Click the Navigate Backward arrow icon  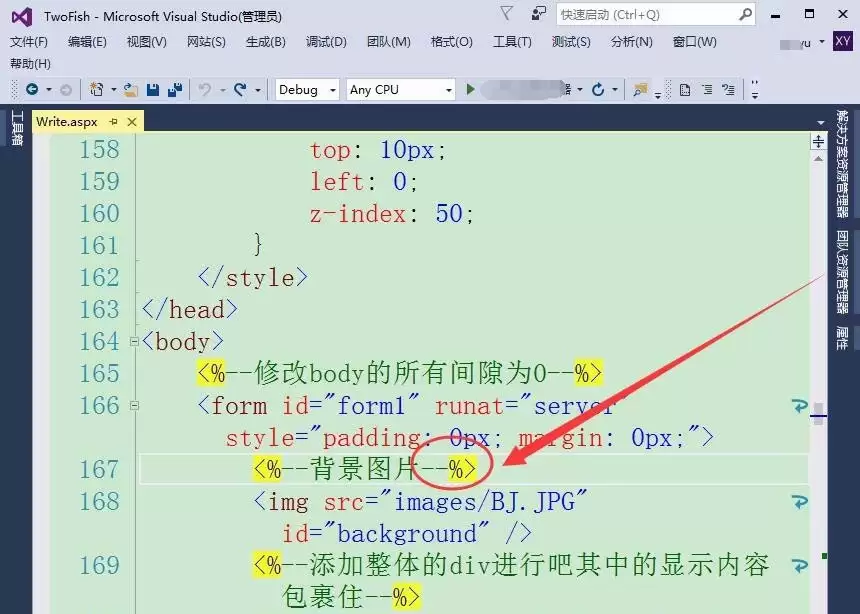point(32,90)
